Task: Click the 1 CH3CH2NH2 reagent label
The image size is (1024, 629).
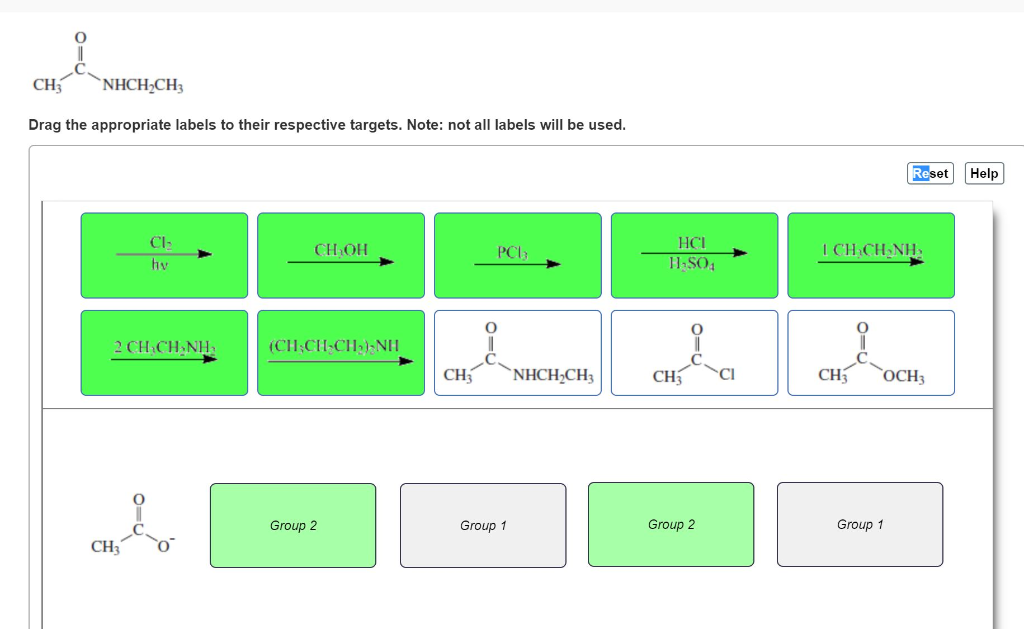Action: 870,254
